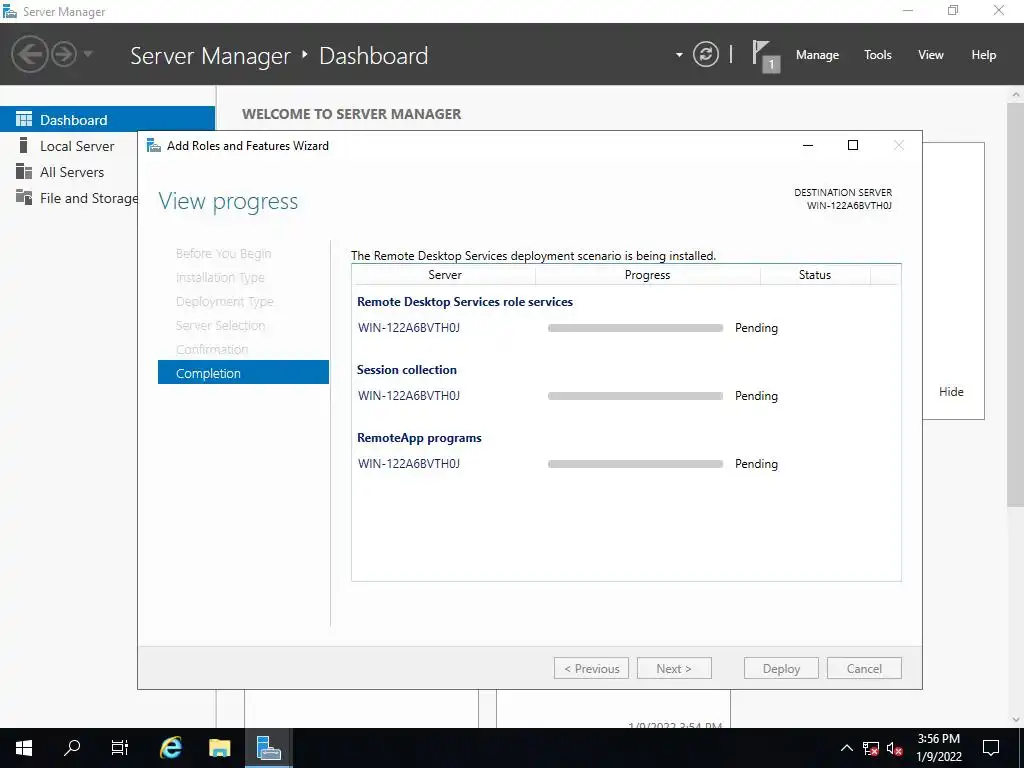Click the Server column header
This screenshot has height=768, width=1024.
pos(445,275)
